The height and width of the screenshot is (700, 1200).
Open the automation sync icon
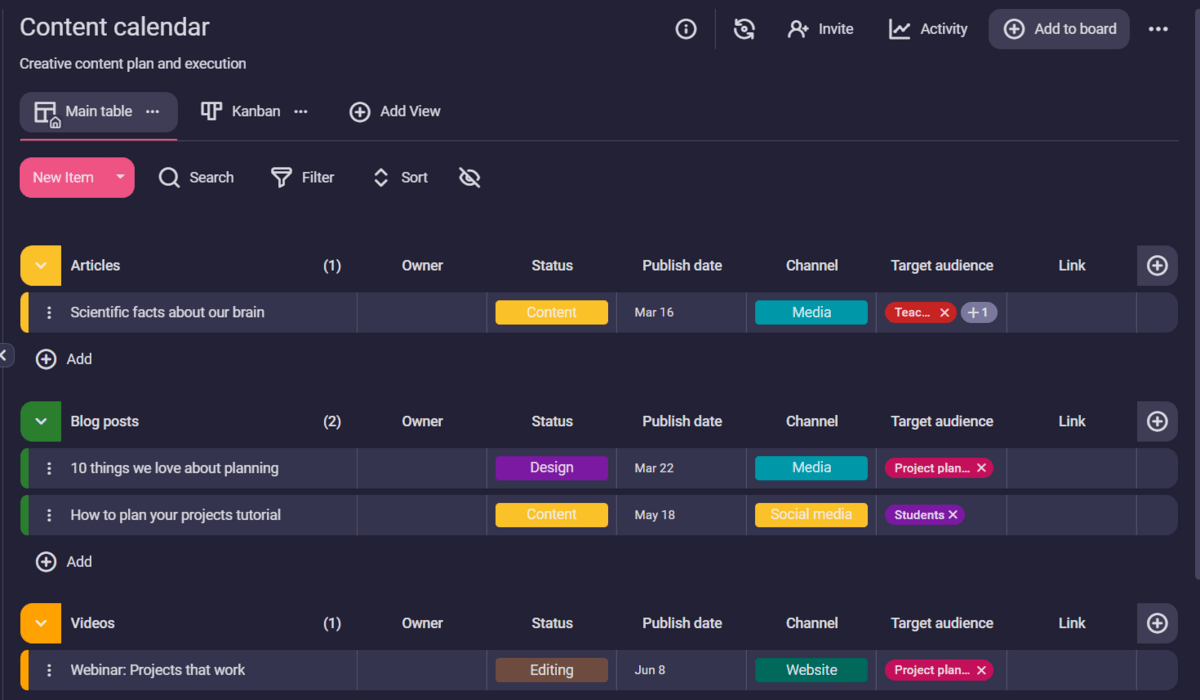[744, 29]
